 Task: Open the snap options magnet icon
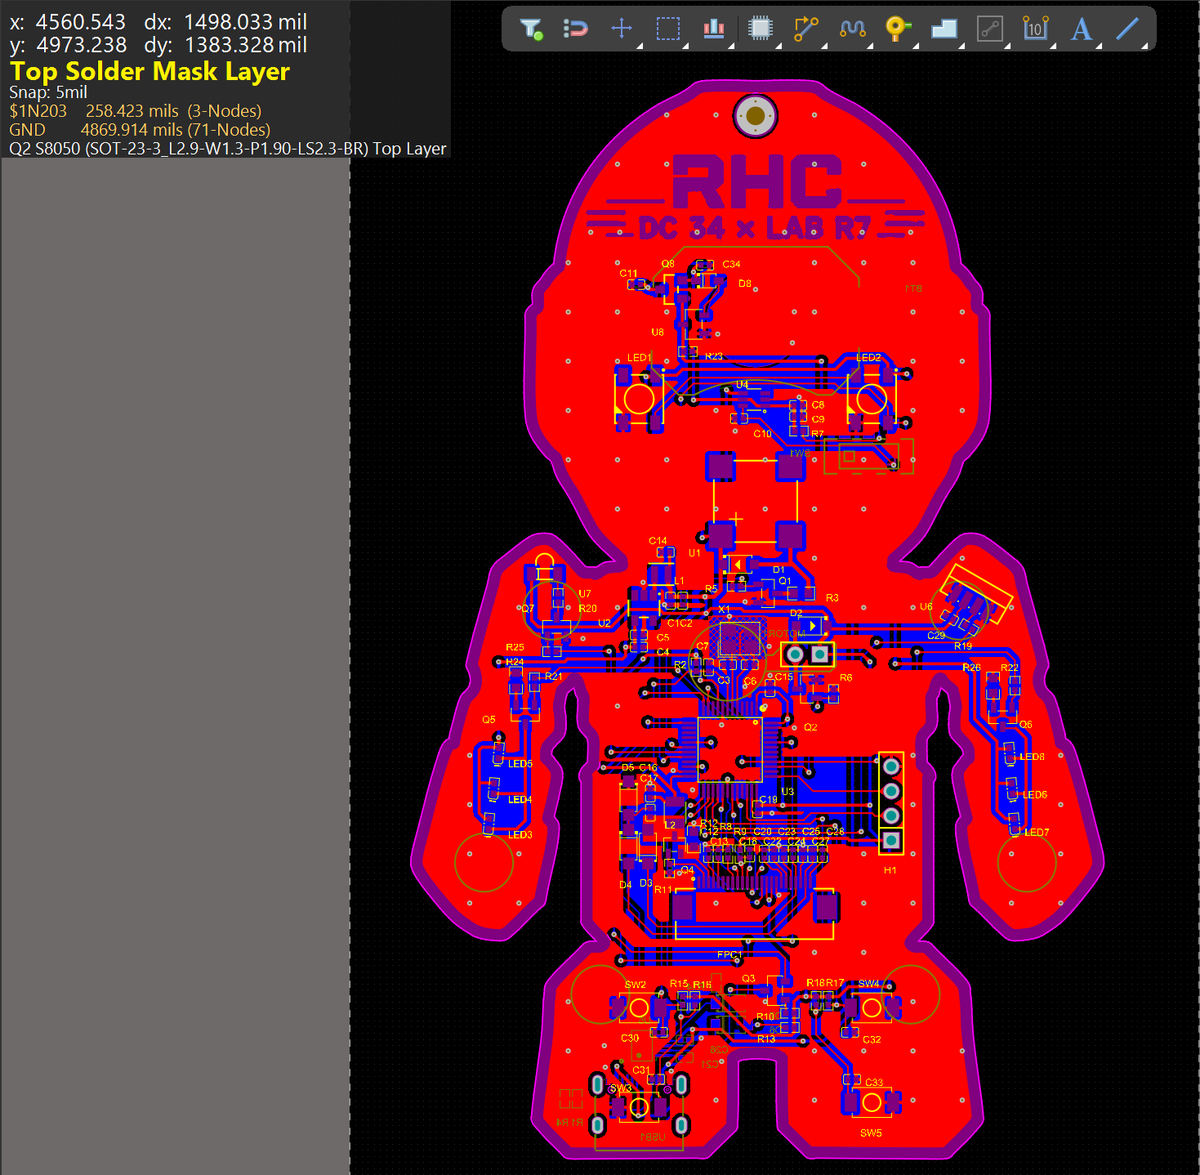(x=576, y=29)
